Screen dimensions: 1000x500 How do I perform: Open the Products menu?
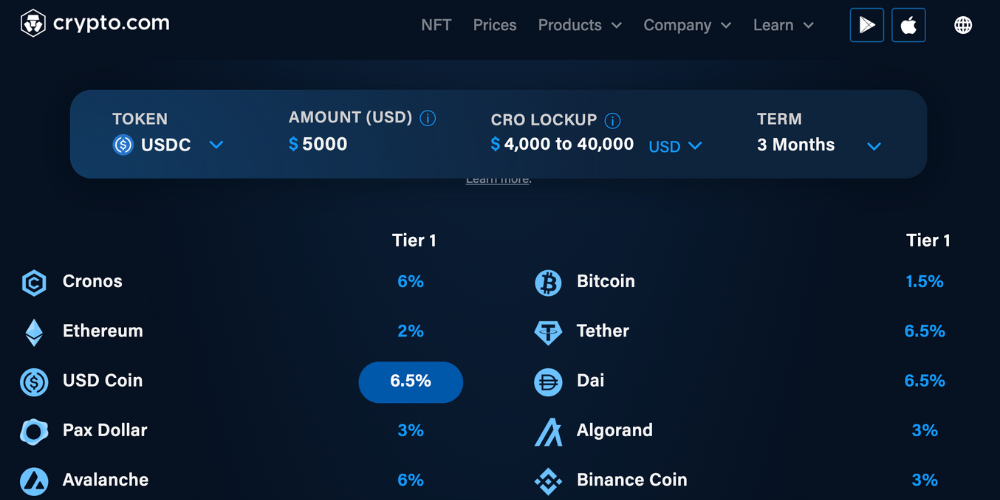coord(579,25)
